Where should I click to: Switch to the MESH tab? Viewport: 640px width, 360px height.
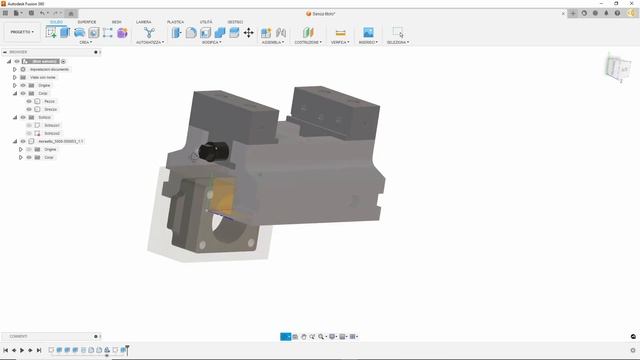116,22
